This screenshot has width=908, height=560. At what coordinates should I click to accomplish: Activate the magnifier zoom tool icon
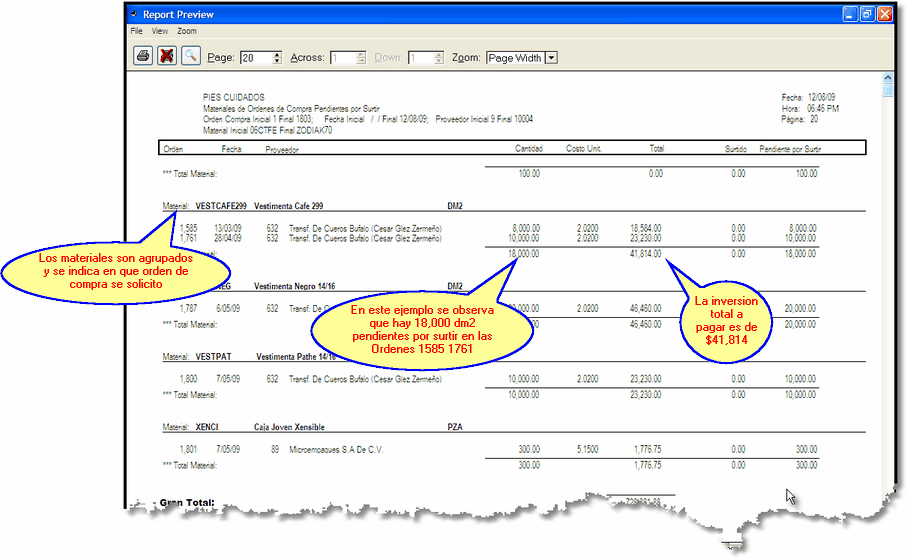(191, 56)
